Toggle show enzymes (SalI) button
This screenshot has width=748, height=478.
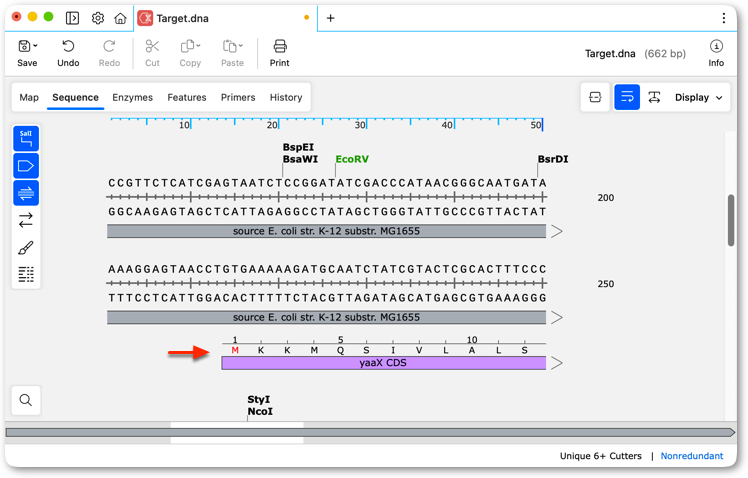26,138
